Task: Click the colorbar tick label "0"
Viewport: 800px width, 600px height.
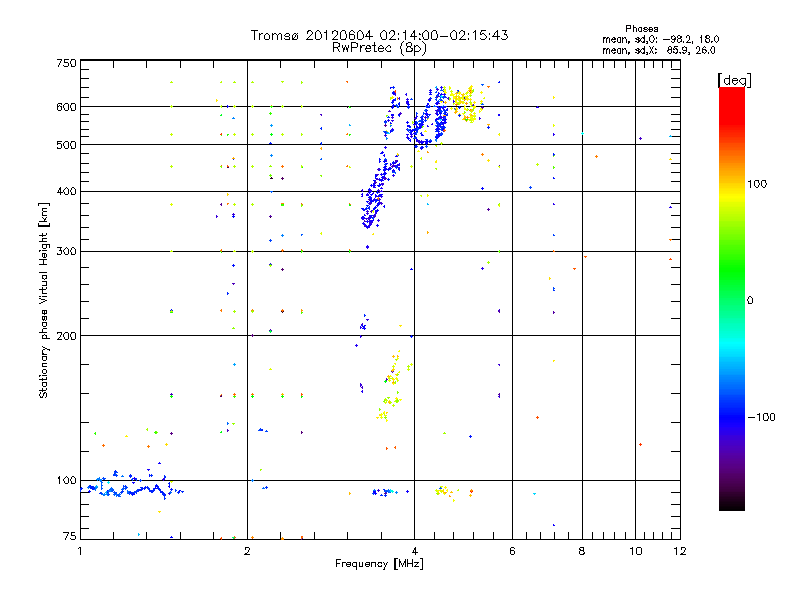Action: tap(749, 301)
